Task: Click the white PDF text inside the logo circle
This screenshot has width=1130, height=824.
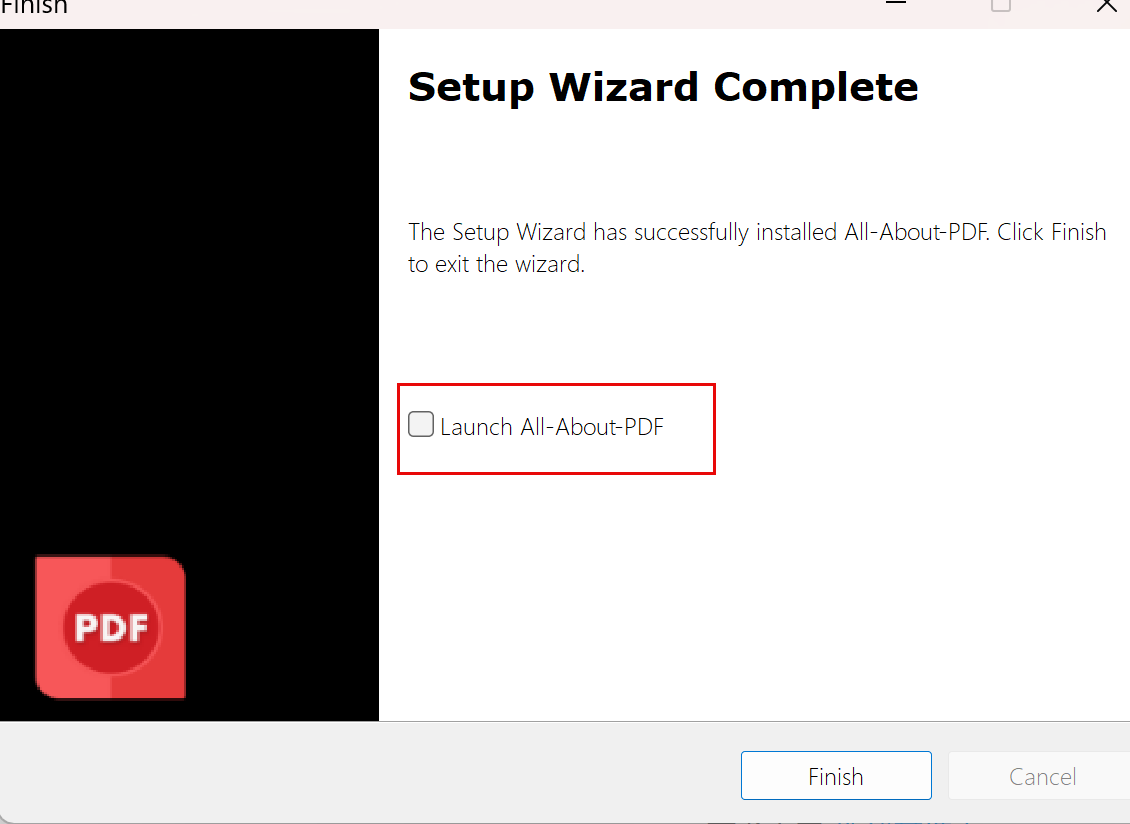Action: (x=112, y=627)
